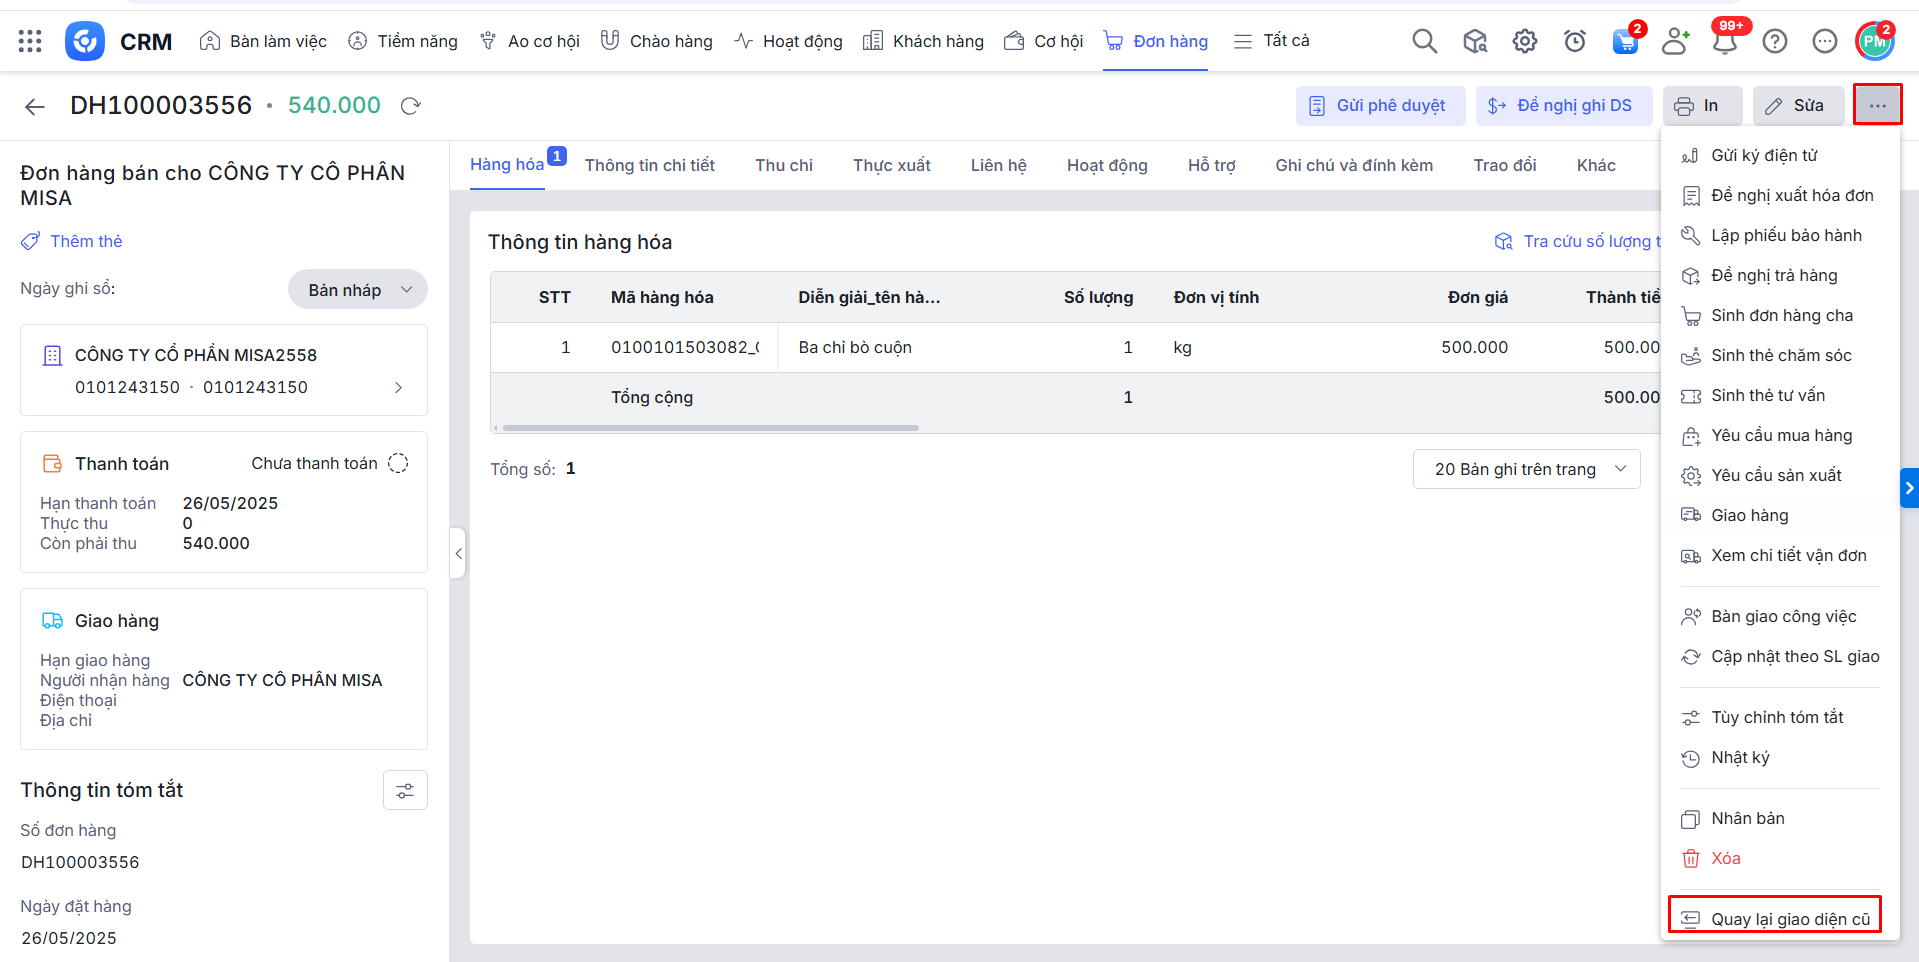Open the 20 Bản ghi trên trang dropdown

tap(1526, 469)
